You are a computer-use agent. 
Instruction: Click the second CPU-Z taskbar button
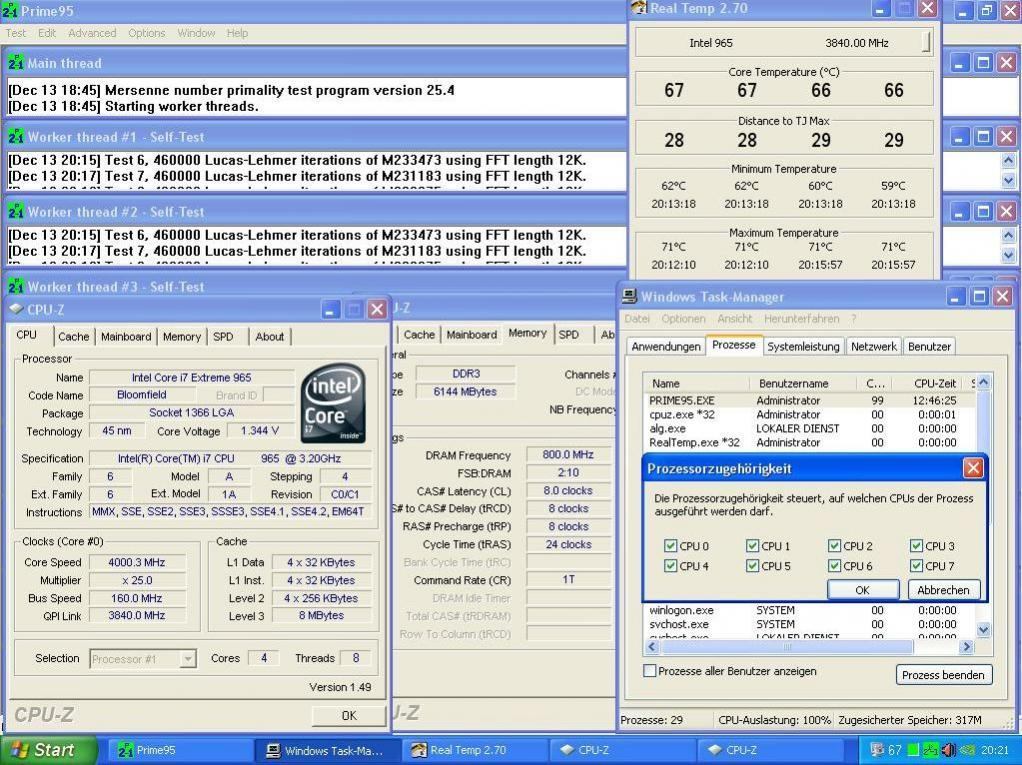click(768, 750)
